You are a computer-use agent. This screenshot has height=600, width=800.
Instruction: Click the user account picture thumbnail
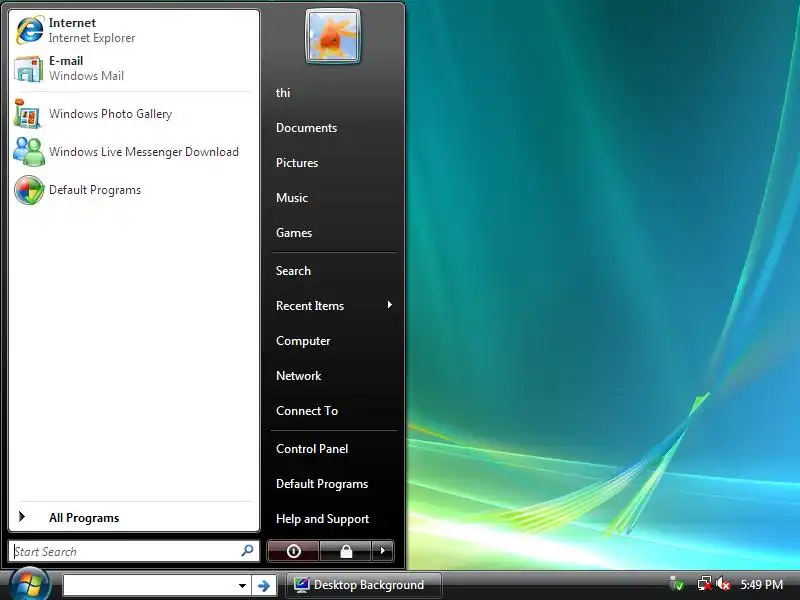point(333,37)
